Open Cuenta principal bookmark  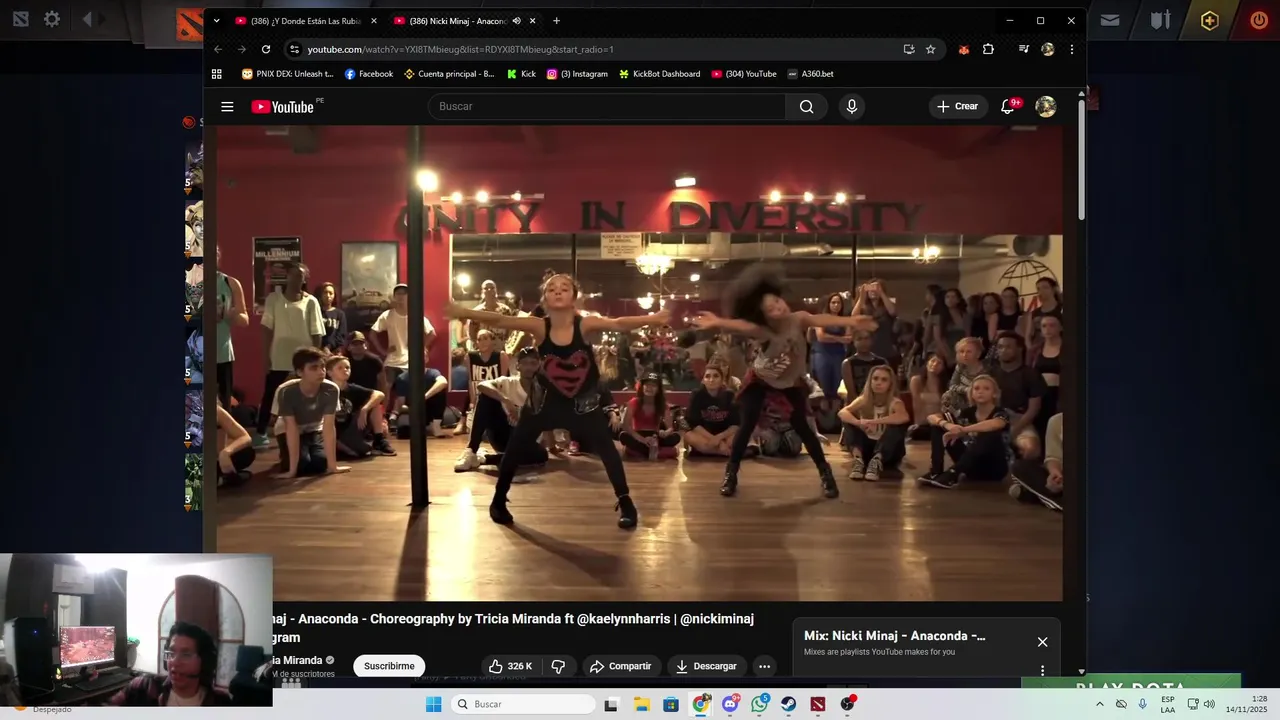449,74
